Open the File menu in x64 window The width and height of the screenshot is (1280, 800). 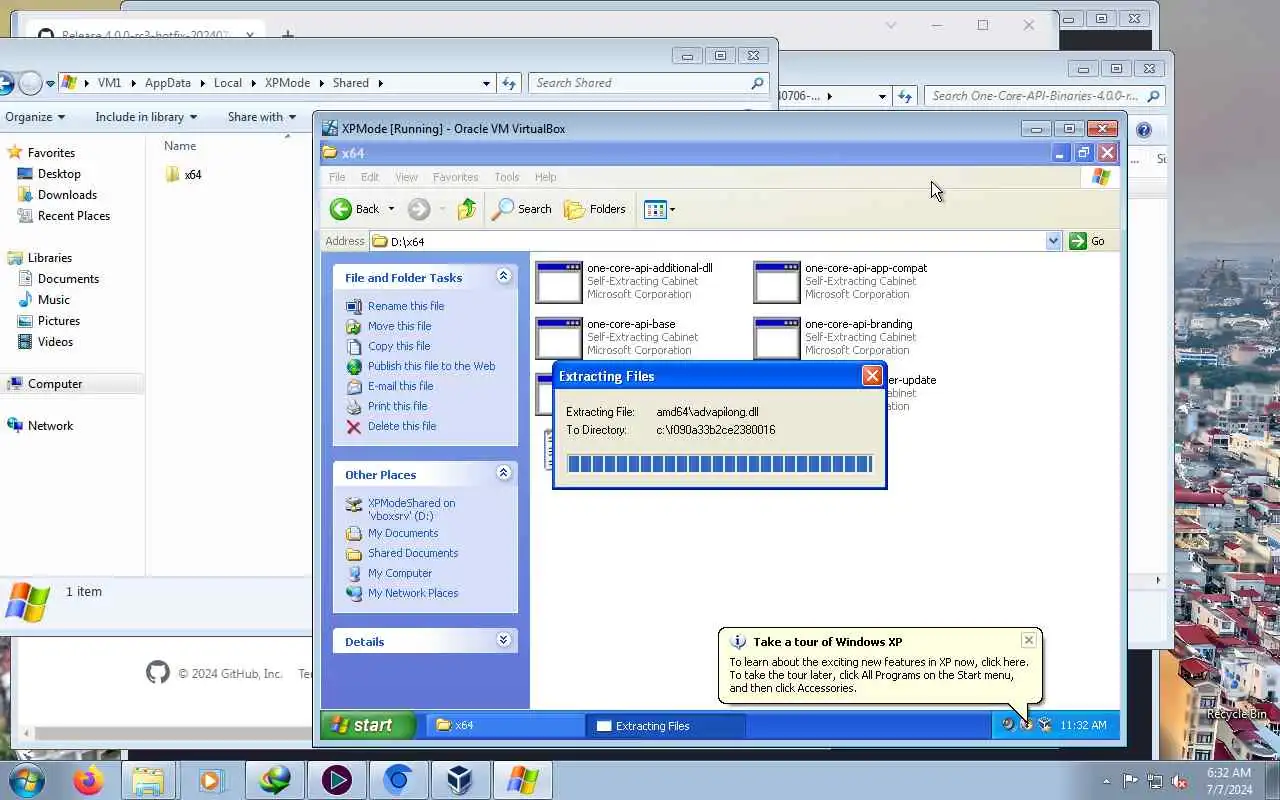[x=337, y=177]
